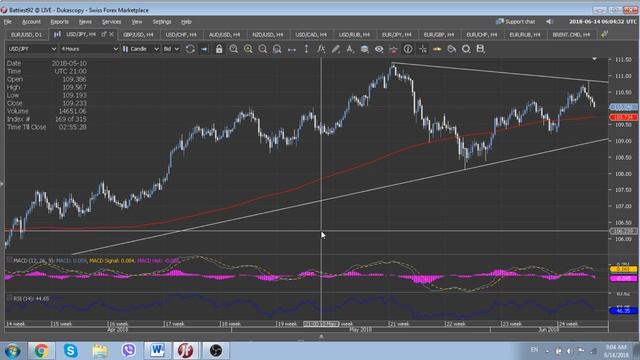Open the Bid price side dropdown
The height and width of the screenshot is (360, 640).
(171, 49)
